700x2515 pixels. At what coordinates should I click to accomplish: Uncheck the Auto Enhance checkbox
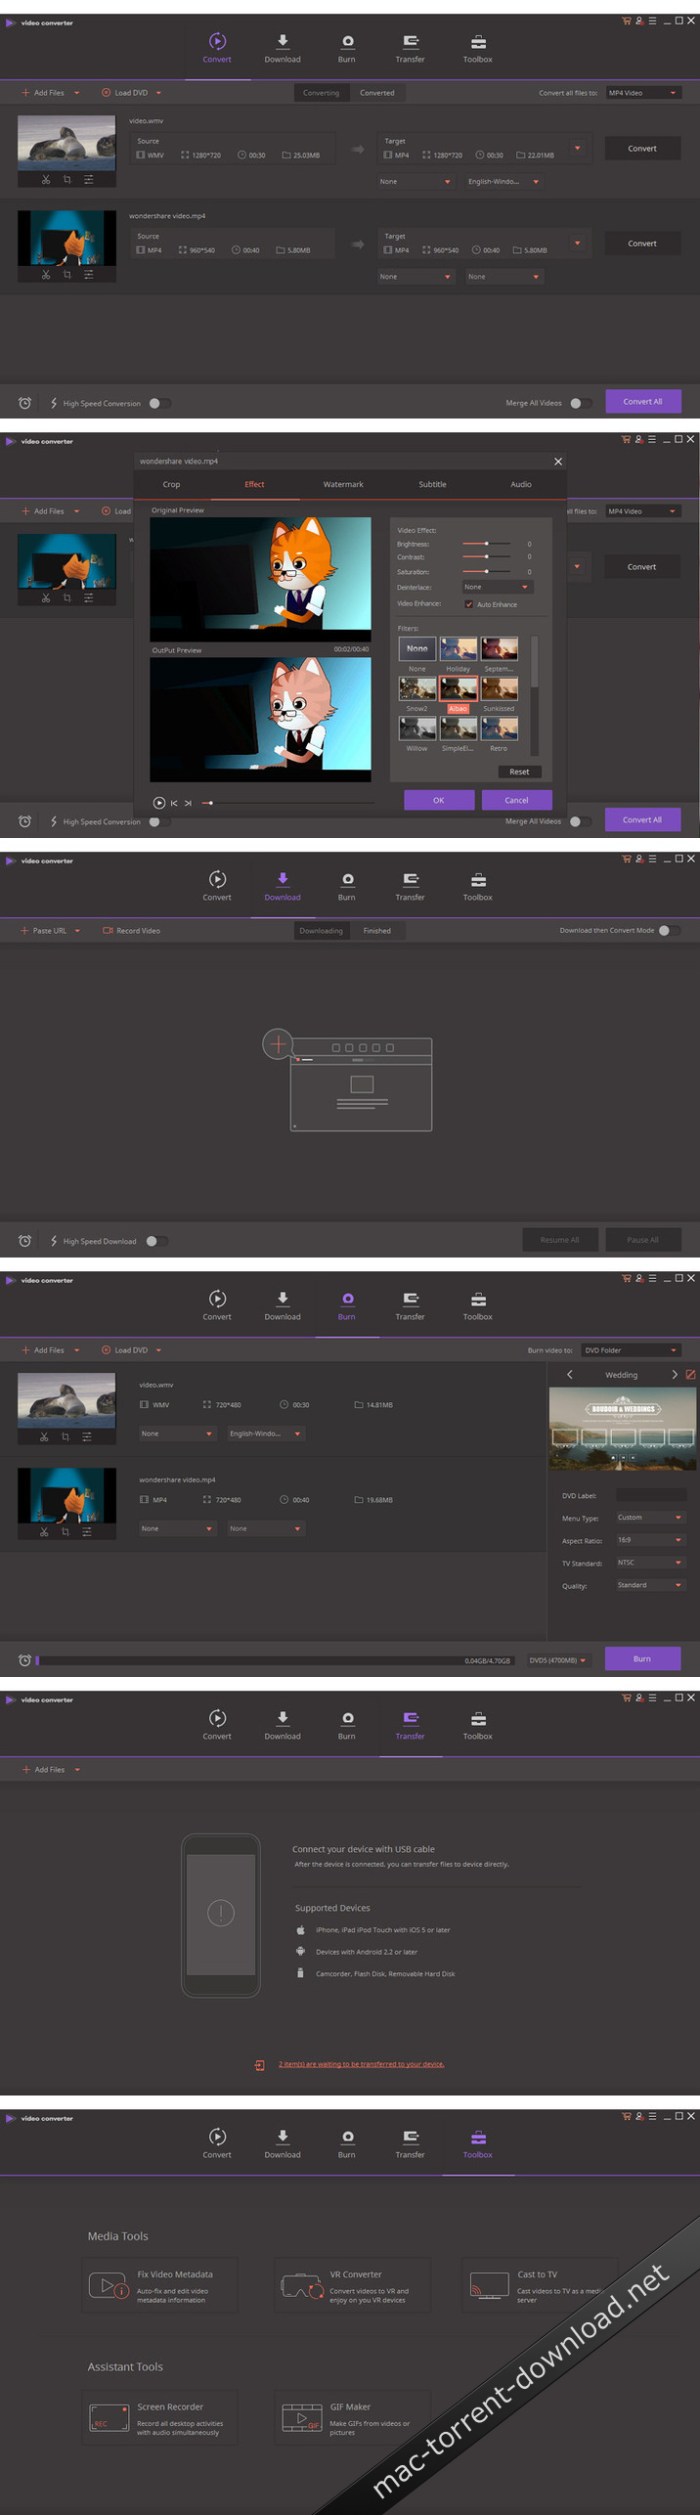click(469, 605)
